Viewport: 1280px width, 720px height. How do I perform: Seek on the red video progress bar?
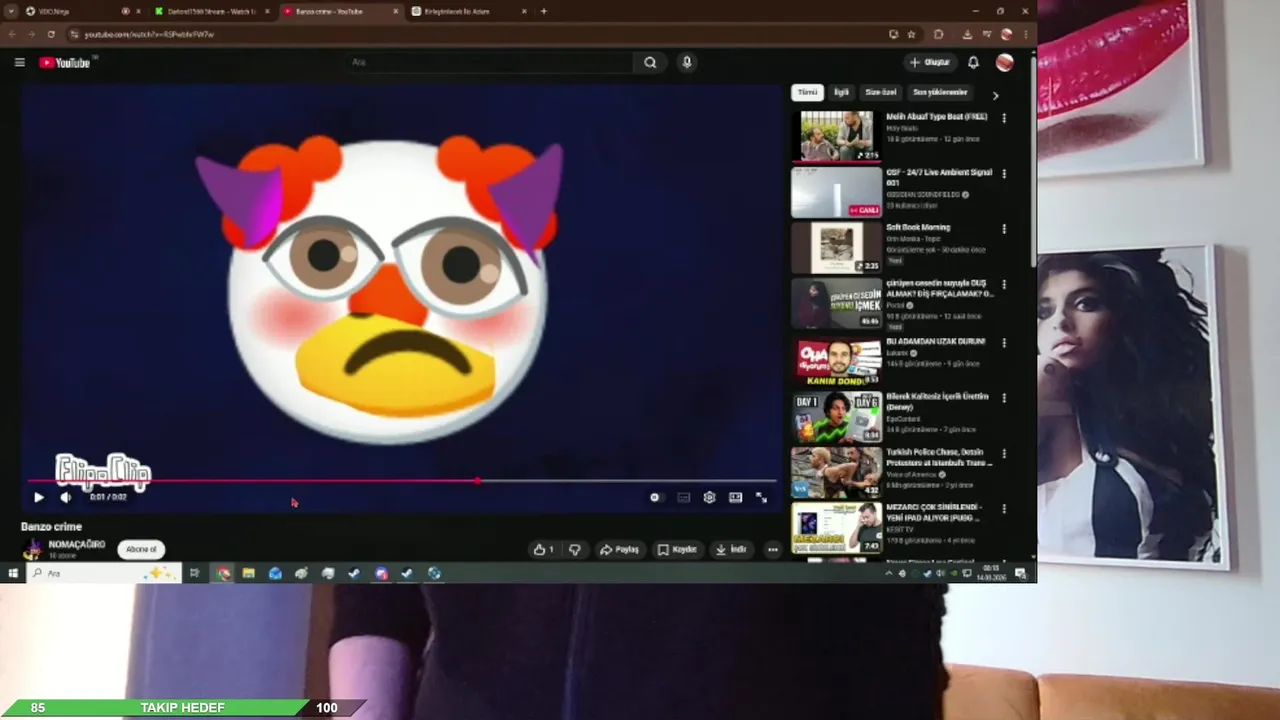[x=401, y=481]
